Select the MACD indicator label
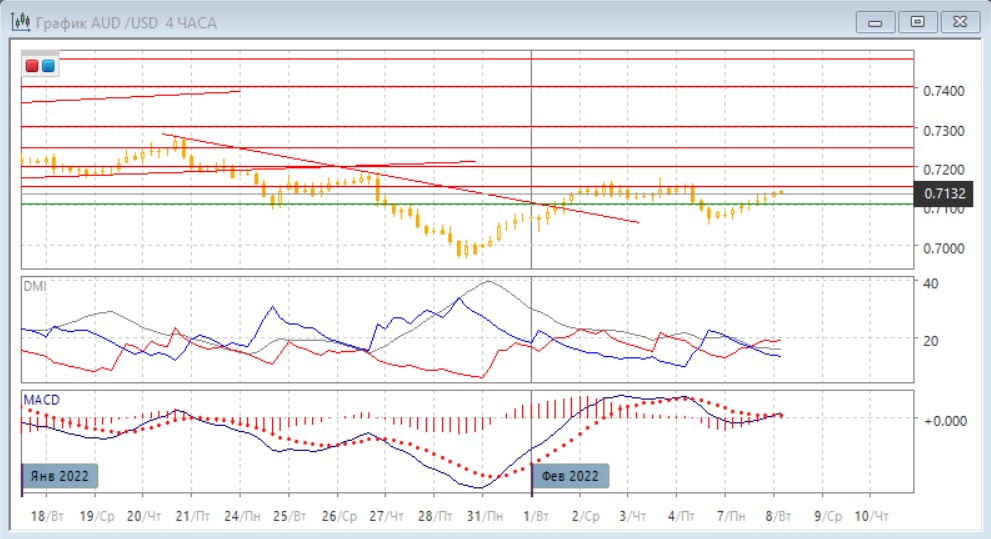 tap(41, 400)
